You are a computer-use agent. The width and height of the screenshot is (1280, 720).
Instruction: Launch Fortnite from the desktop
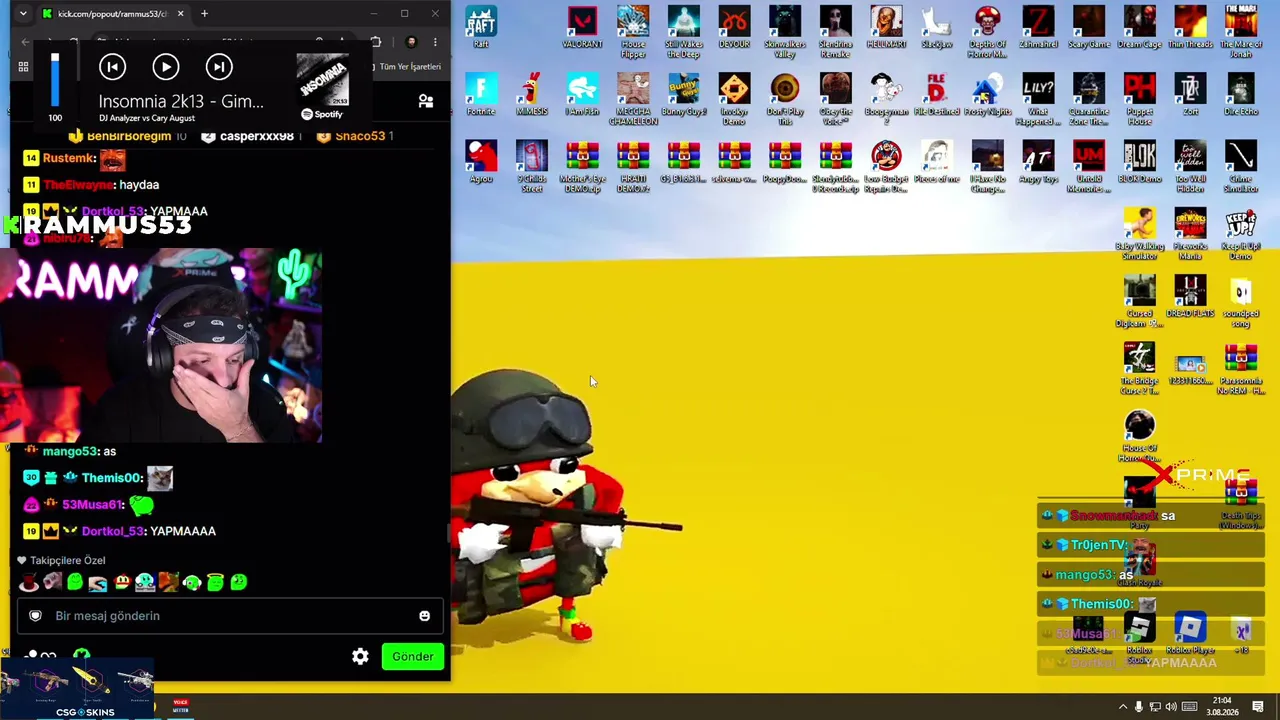481,94
